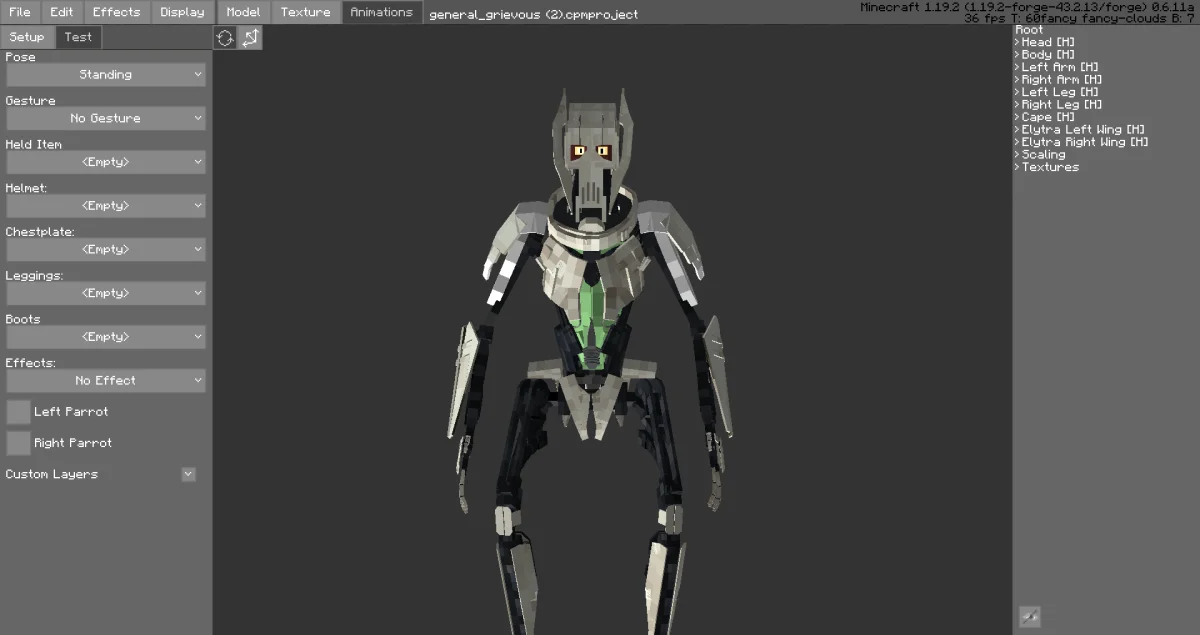
Task: Enable the Left Parrot checkbox
Action: tap(18, 412)
